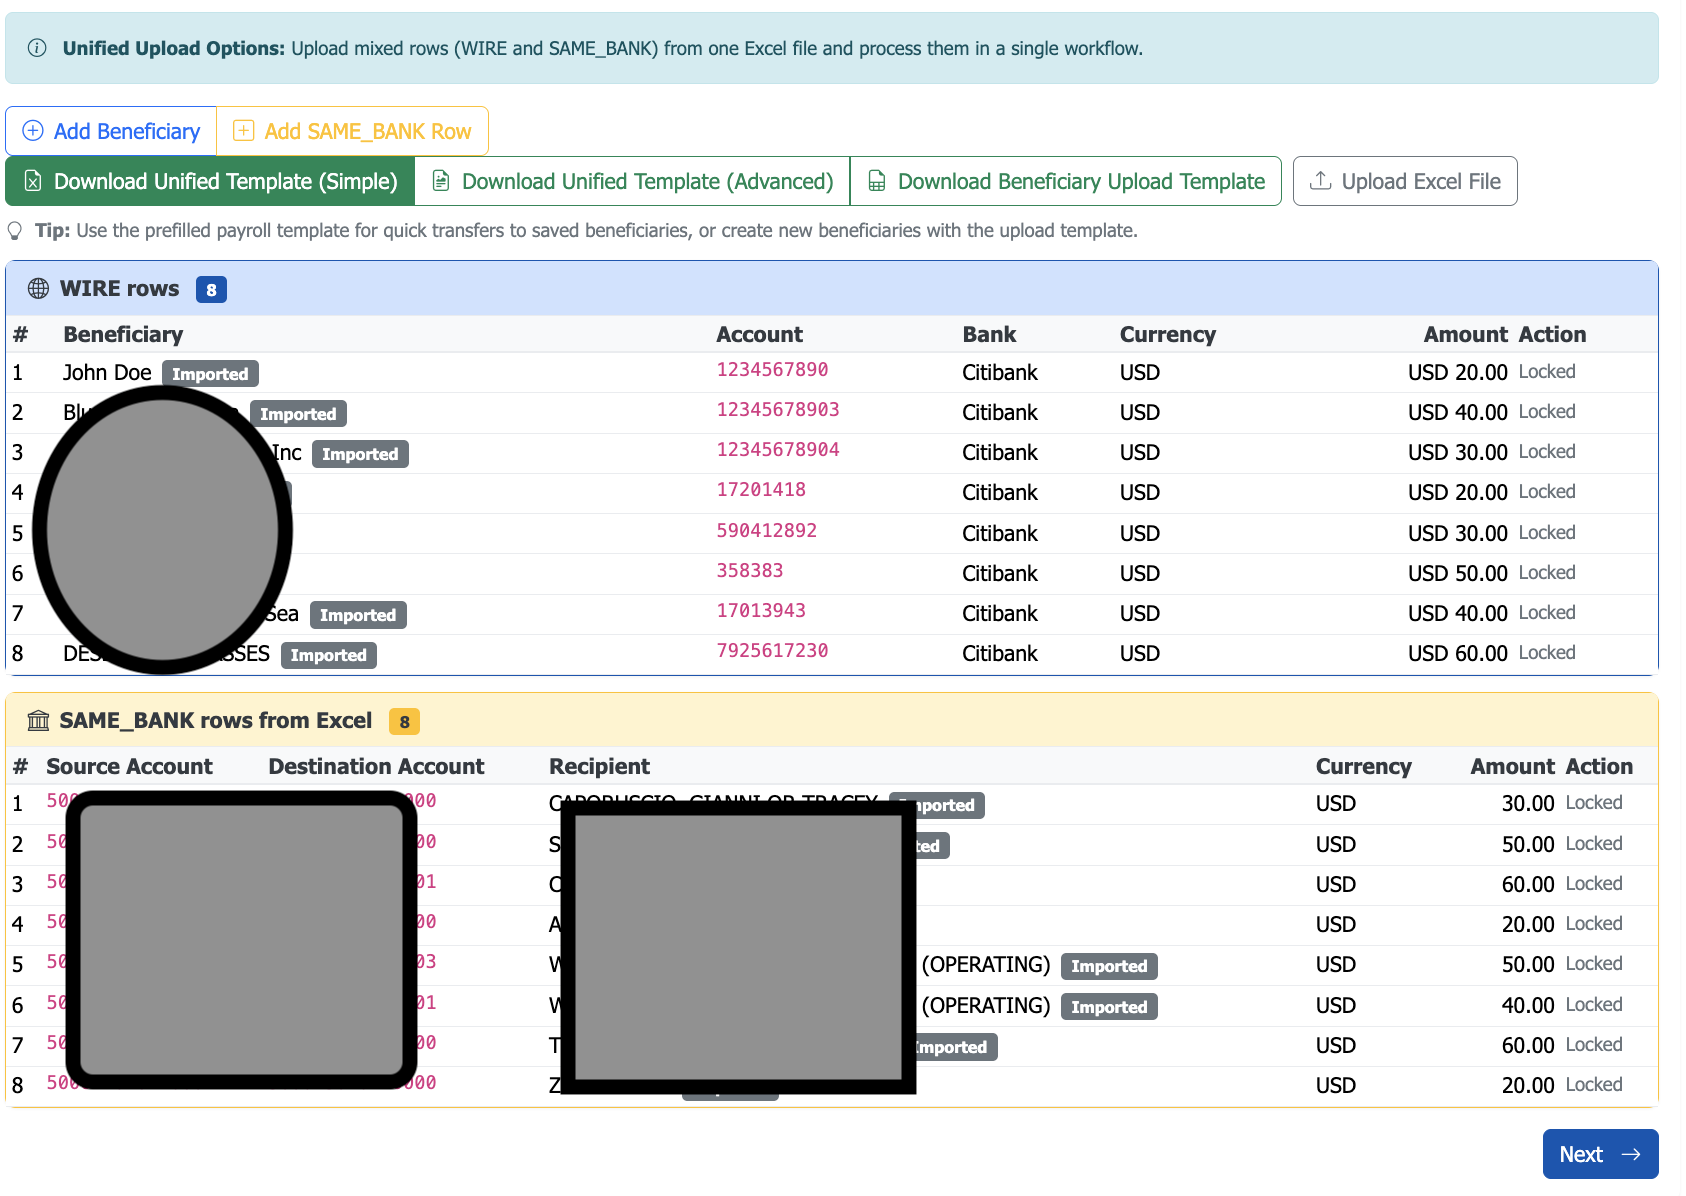Click the upload arrow icon on Upload Excel

click(x=1321, y=181)
